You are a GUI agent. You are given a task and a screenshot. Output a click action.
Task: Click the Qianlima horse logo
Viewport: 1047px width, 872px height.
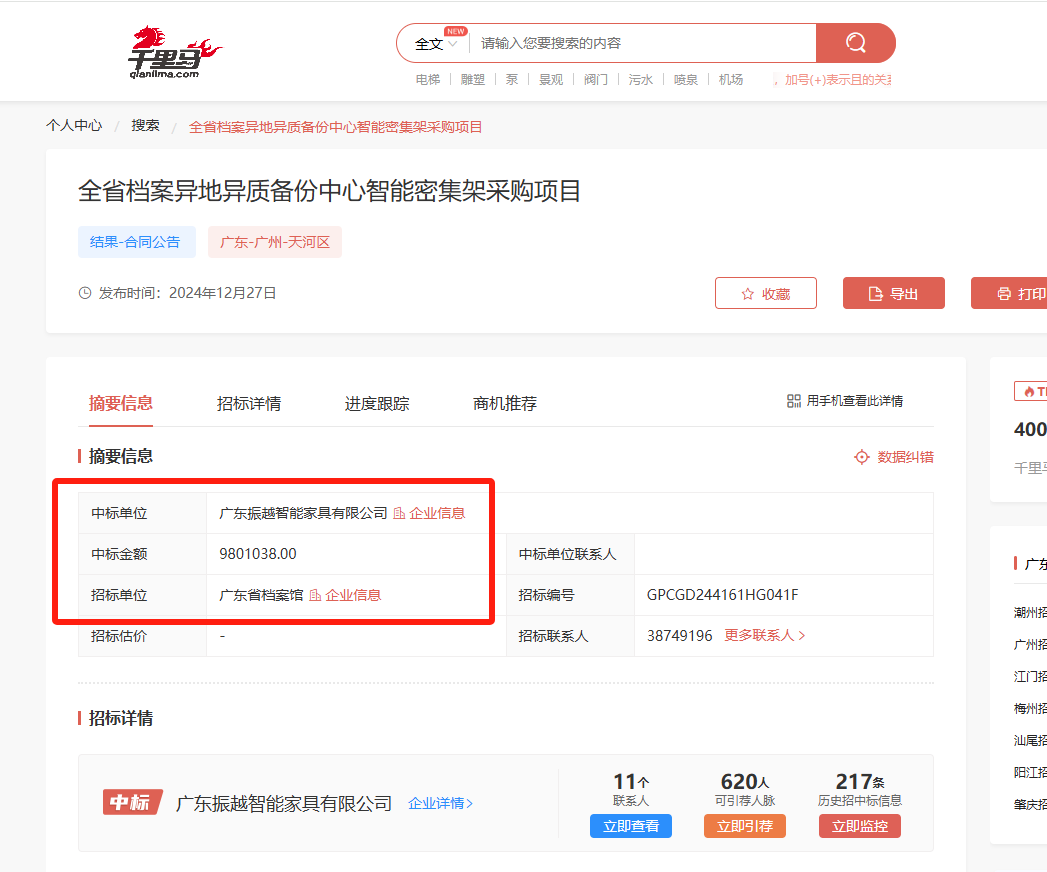point(170,52)
